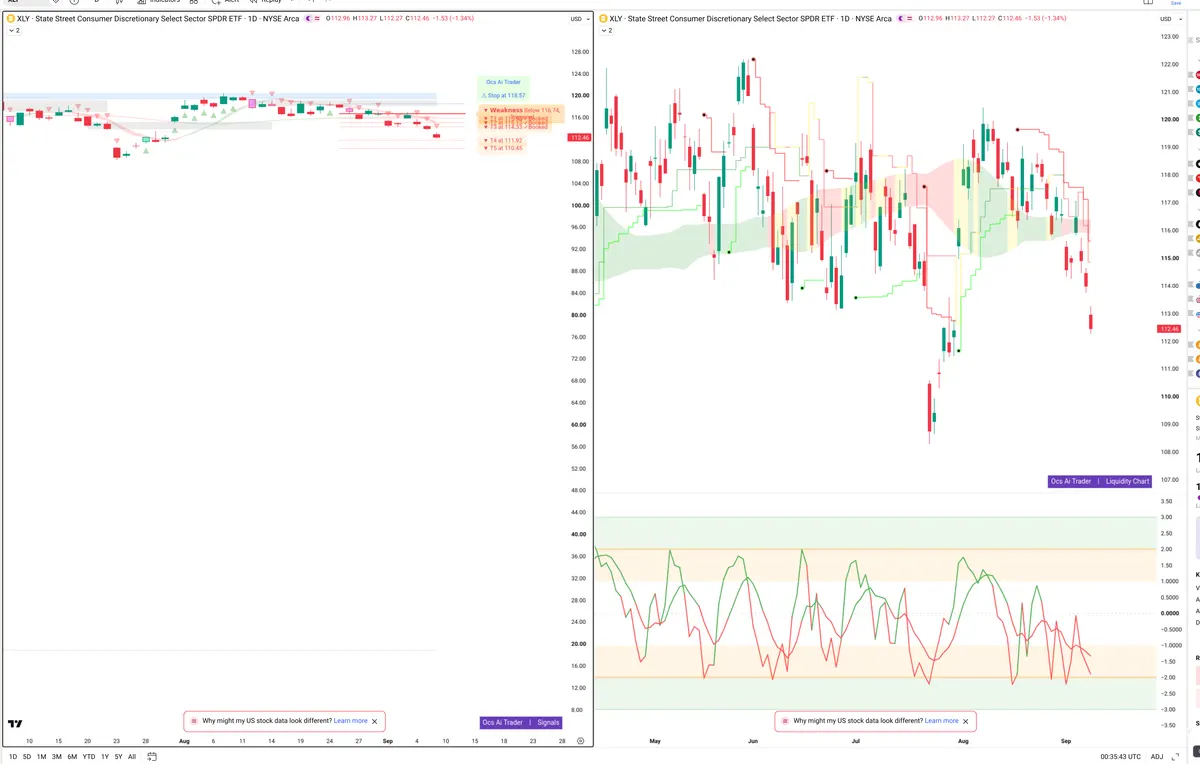
Task: Click the Signals label in left chart
Action: coord(548,722)
